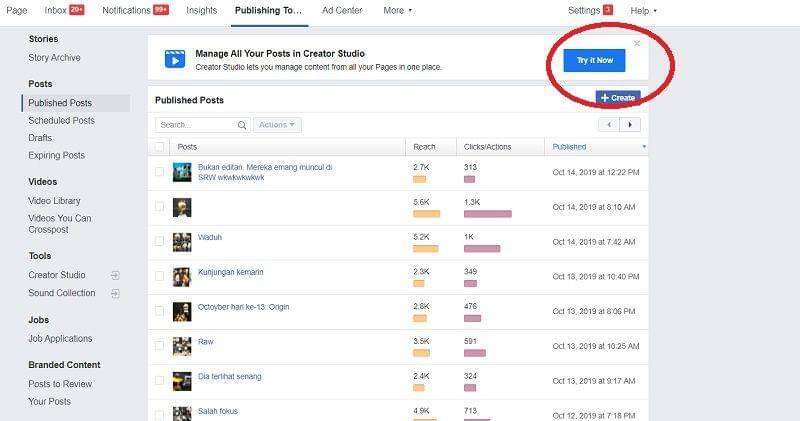Open Sound Collection external link icon
Image resolution: width=800 pixels, height=421 pixels.
click(x=115, y=293)
